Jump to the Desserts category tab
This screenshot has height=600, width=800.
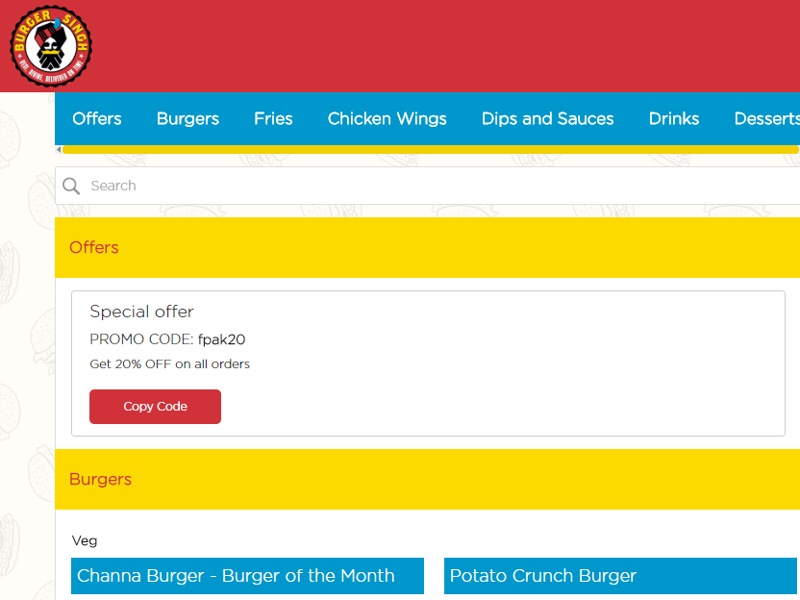coord(767,119)
